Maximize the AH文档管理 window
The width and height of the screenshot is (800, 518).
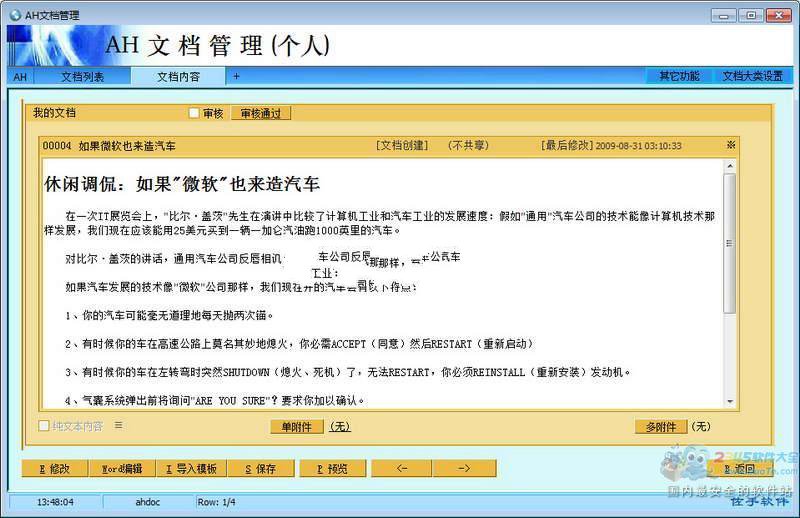[751, 15]
